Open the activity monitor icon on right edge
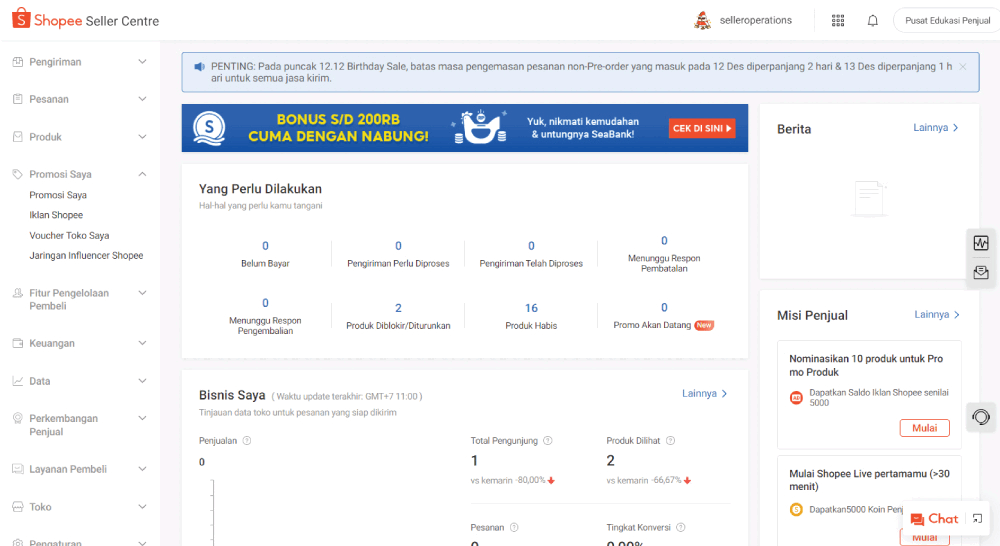The height and width of the screenshot is (546, 1000). pyautogui.click(x=981, y=243)
